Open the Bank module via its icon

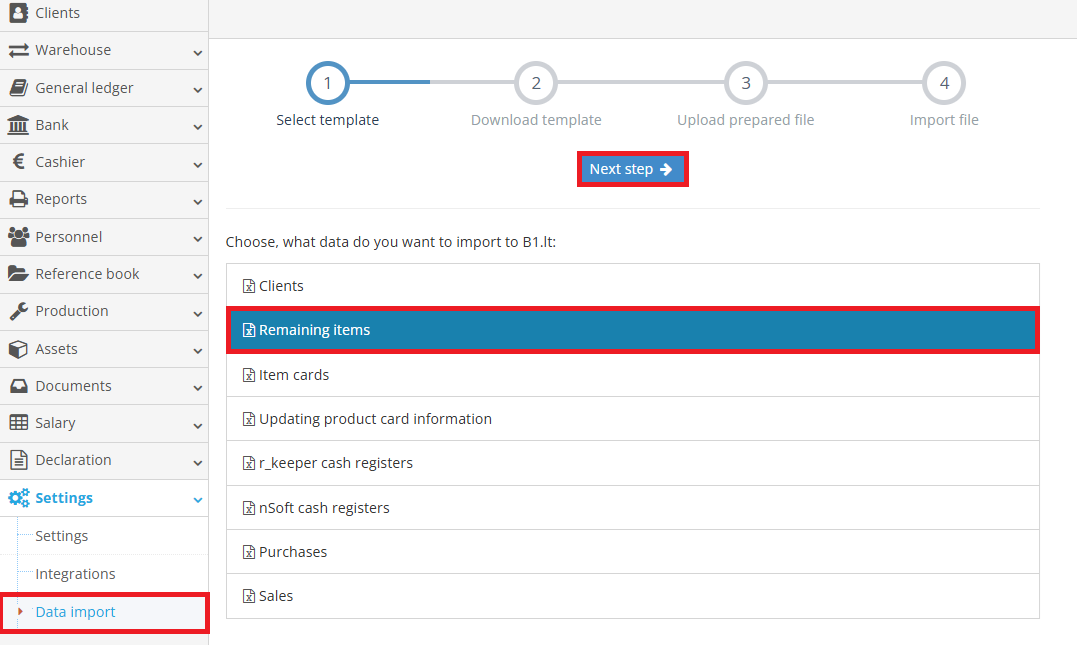[16, 124]
